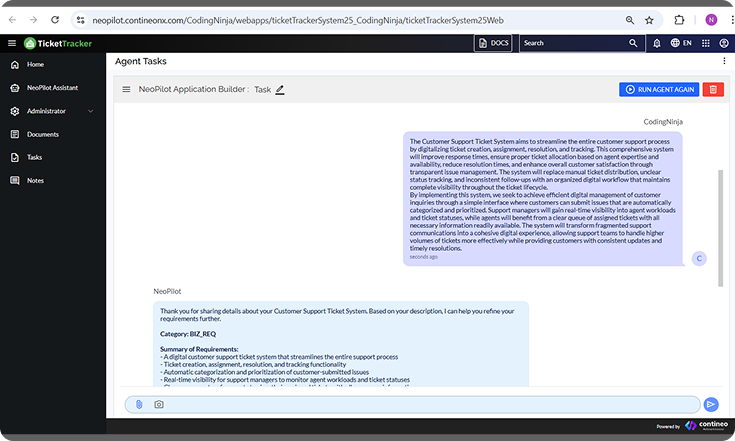Screen dimensions: 735x441
Task: Click the chat vertical scrollbar
Action: click(x=720, y=228)
